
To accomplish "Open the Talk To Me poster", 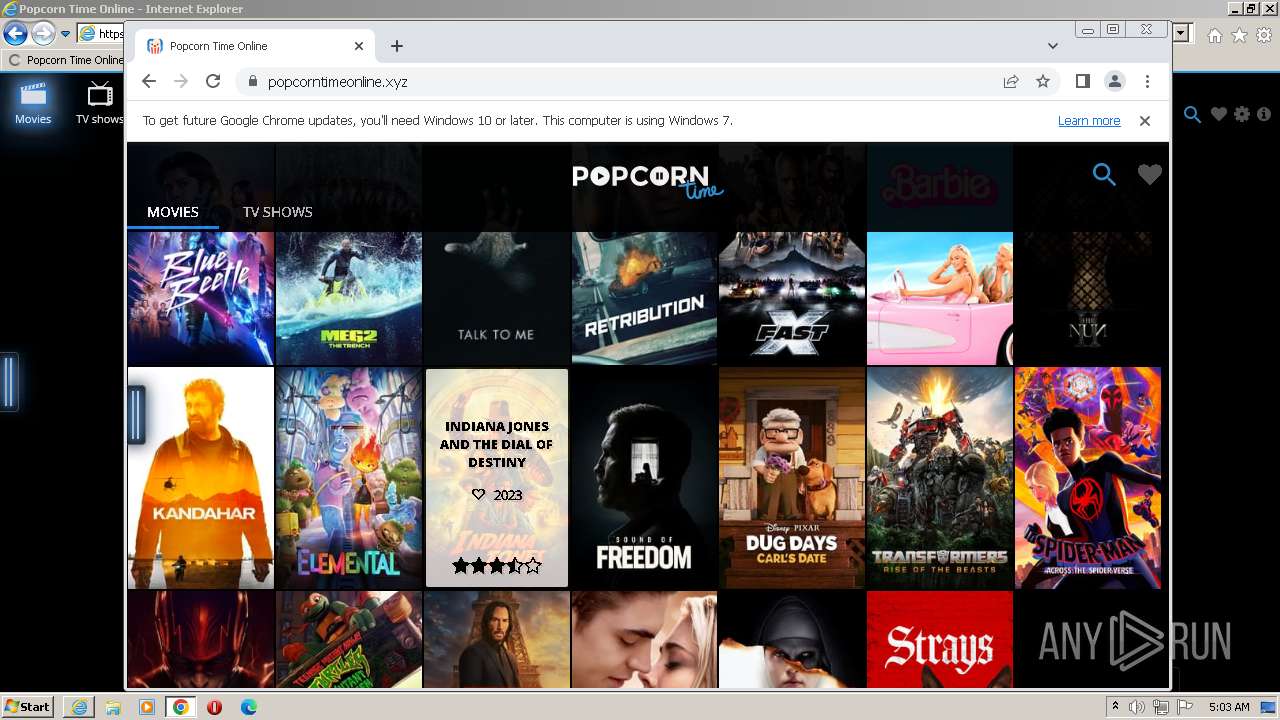I will click(x=496, y=298).
